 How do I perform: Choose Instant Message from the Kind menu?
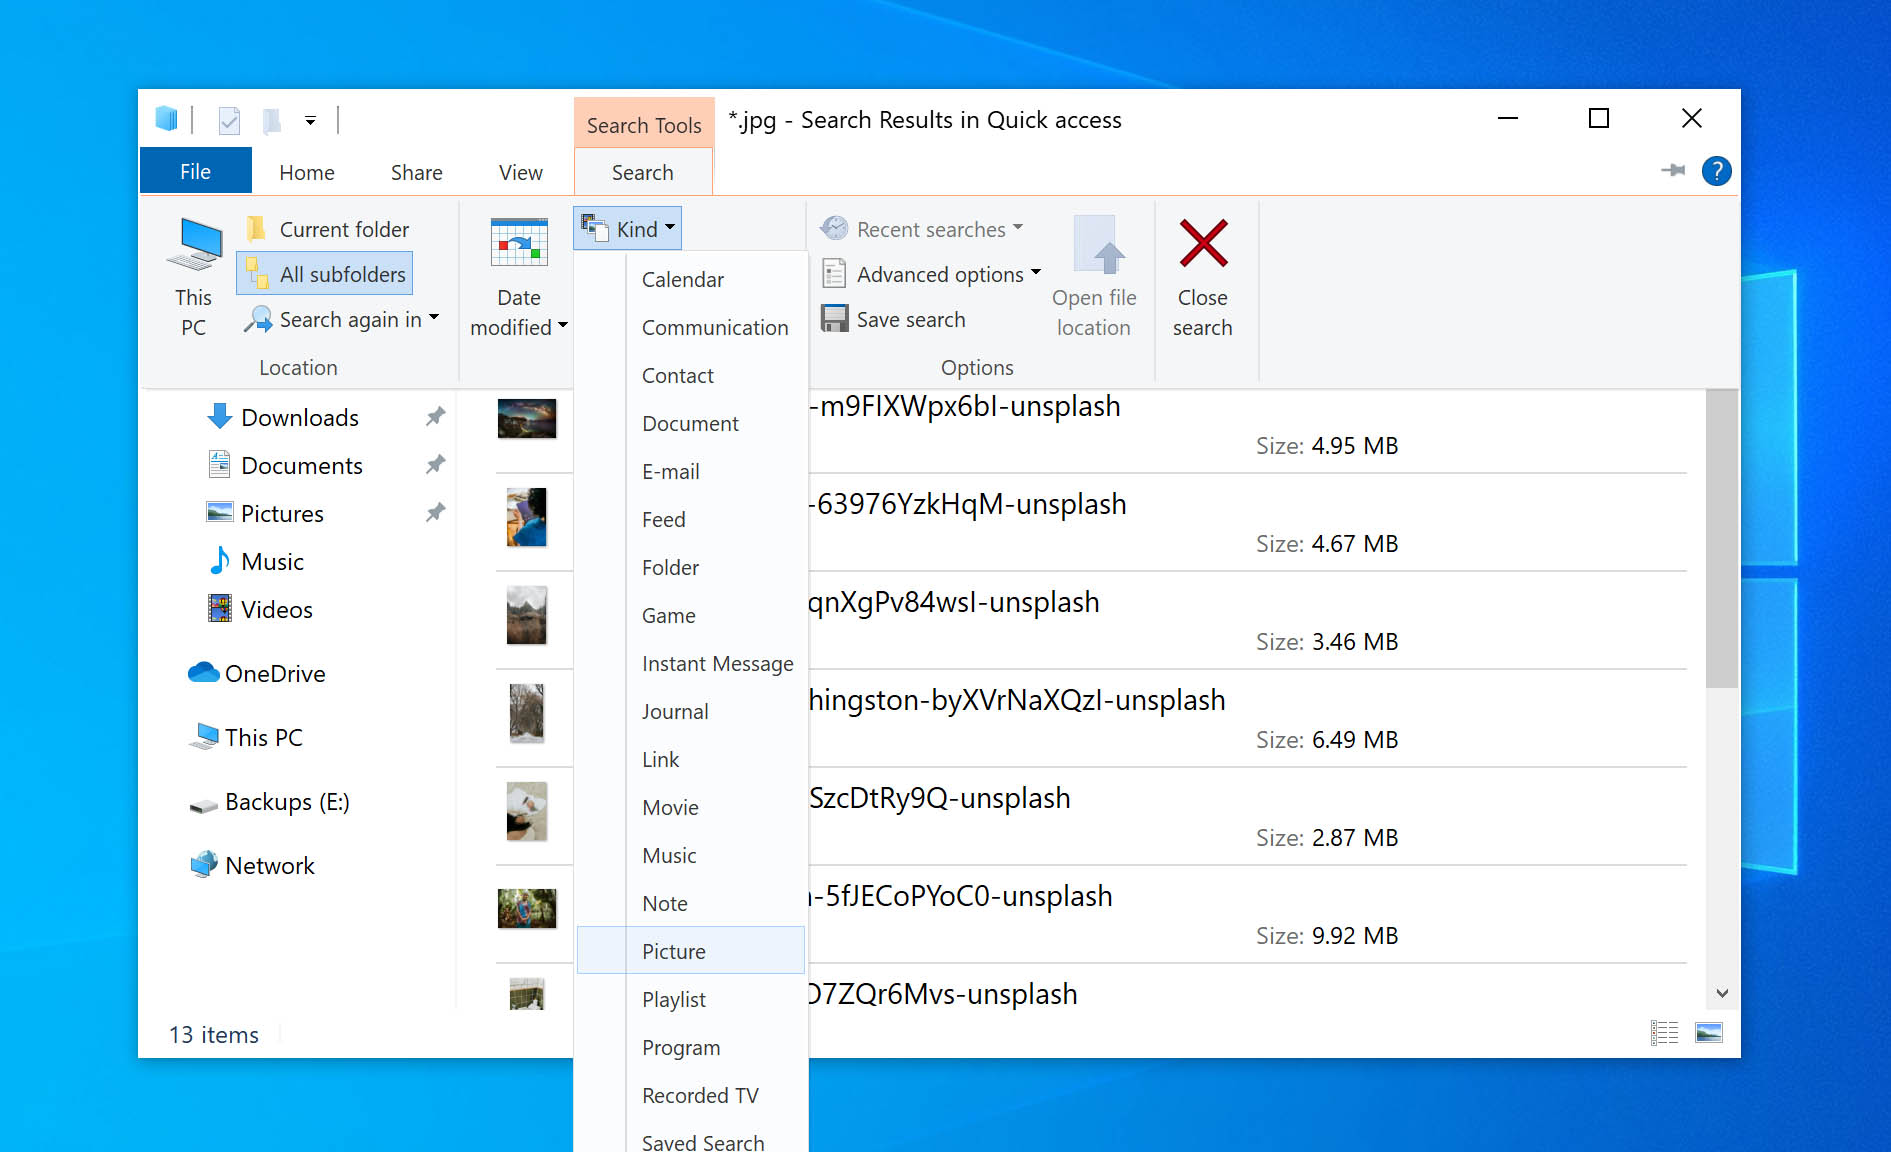[x=691, y=664]
